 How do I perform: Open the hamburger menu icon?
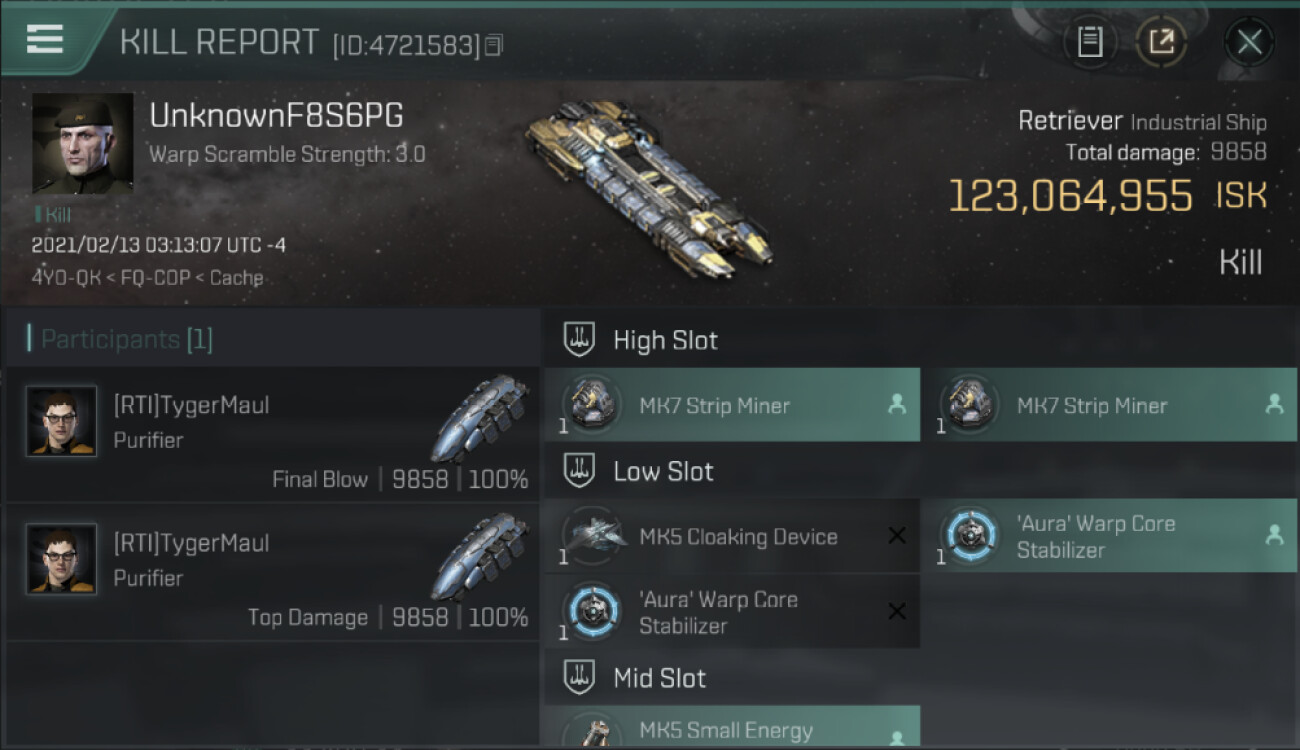pos(45,39)
